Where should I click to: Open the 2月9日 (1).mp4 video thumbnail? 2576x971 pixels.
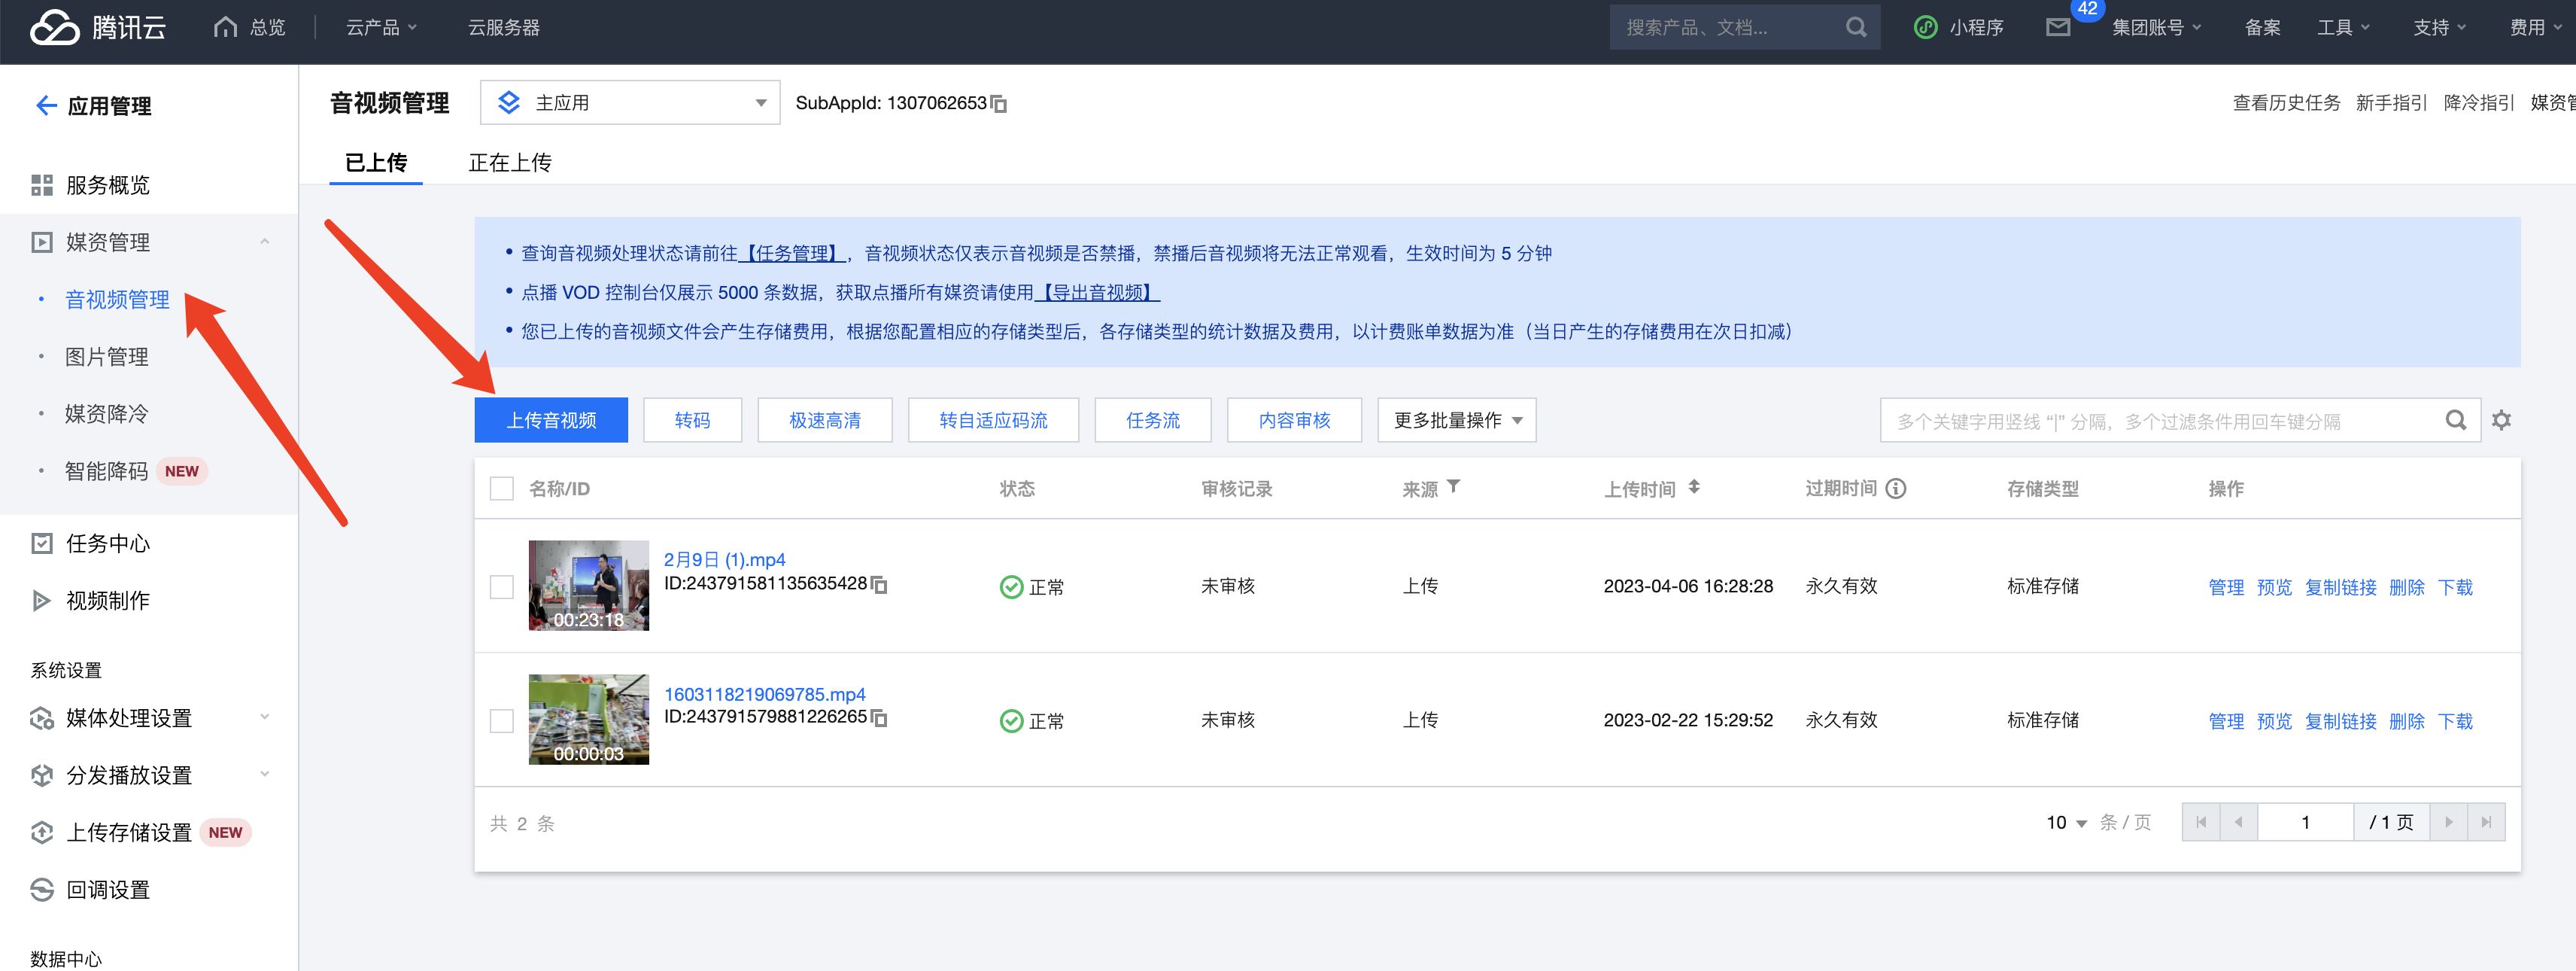coord(588,585)
